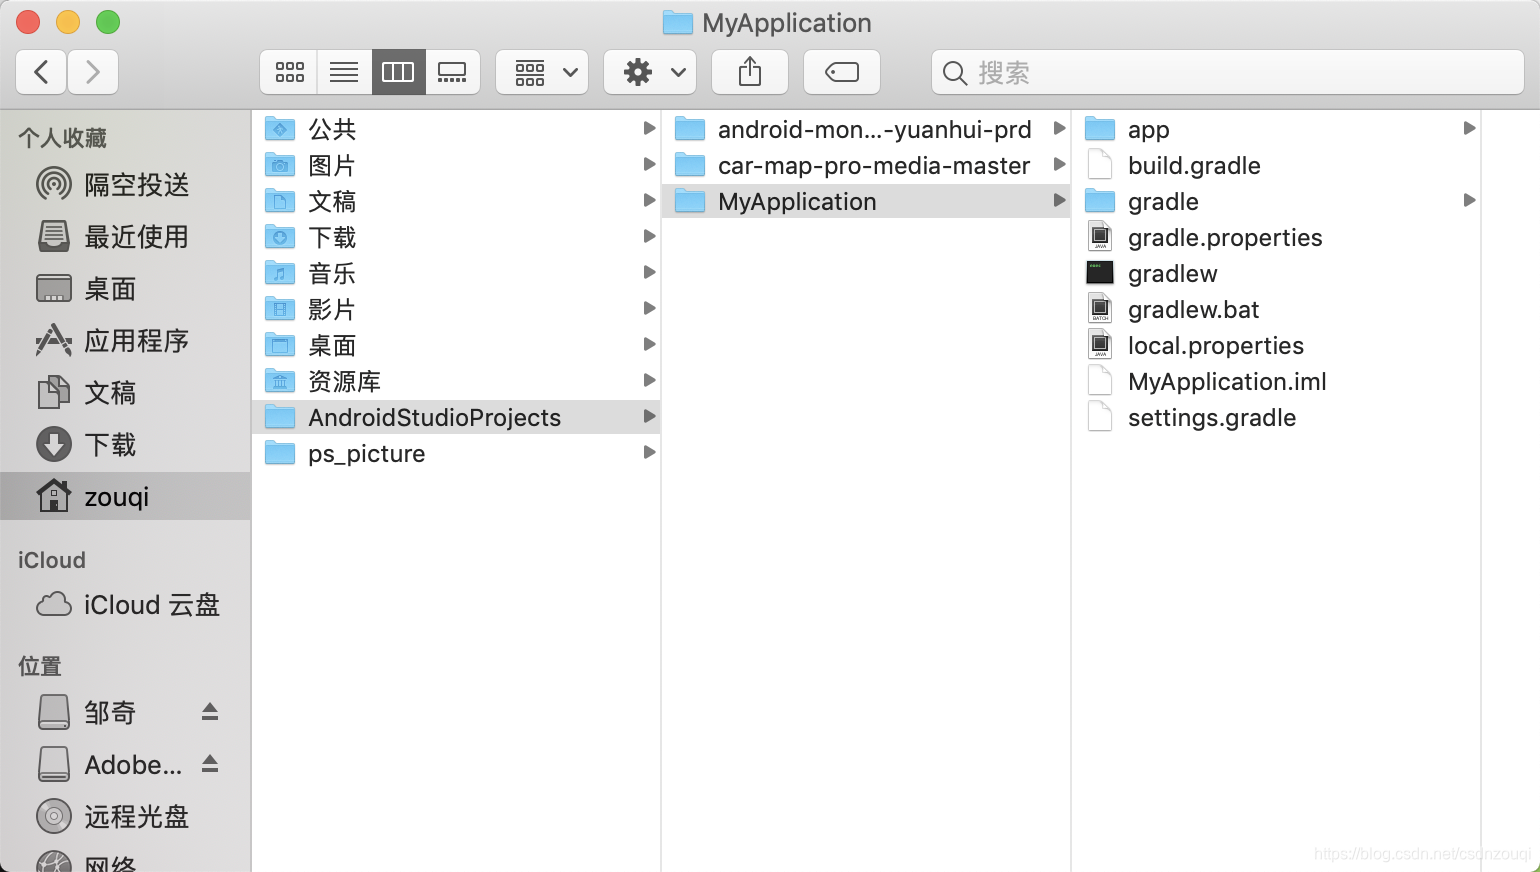This screenshot has height=872, width=1540.
Task: Select the gradle folder
Action: (1276, 201)
